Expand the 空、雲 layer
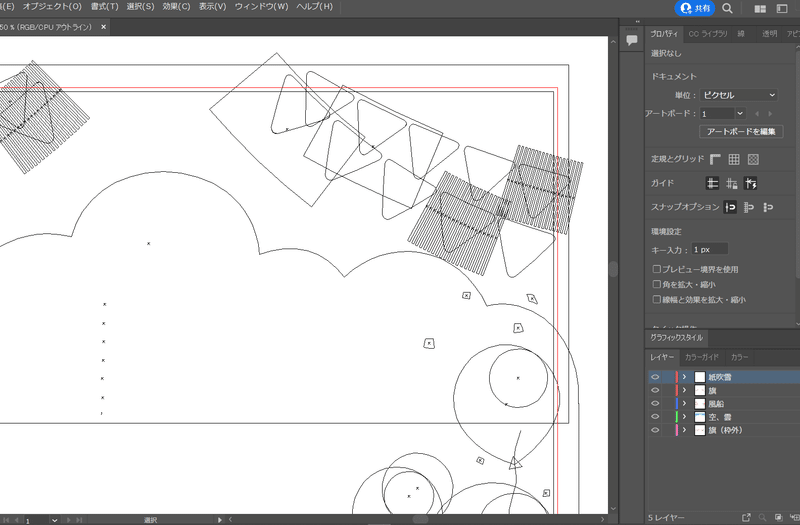The image size is (800, 525). coord(685,417)
